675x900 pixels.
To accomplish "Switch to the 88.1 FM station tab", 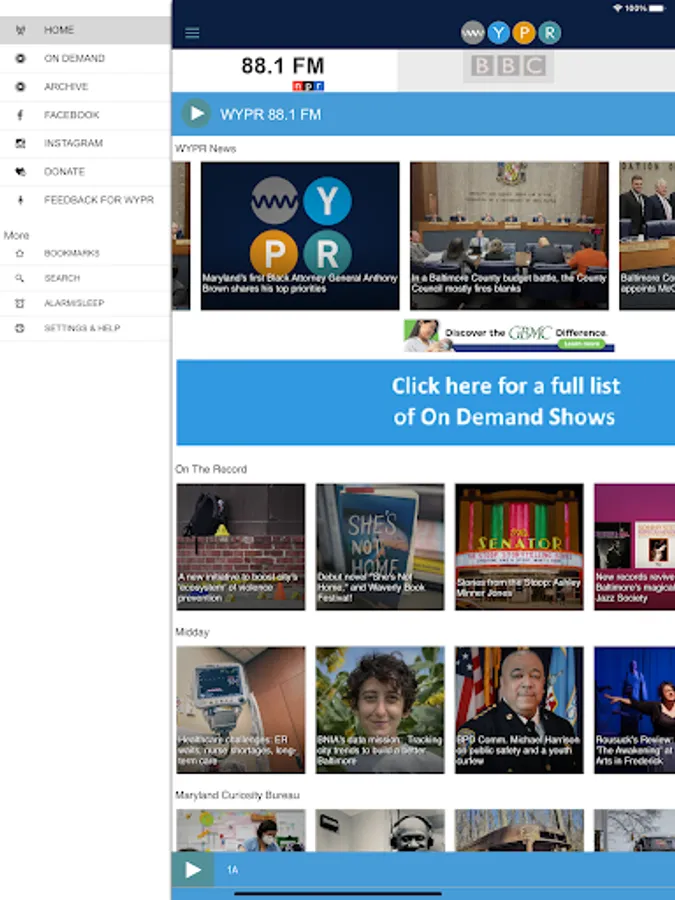I will tap(284, 71).
